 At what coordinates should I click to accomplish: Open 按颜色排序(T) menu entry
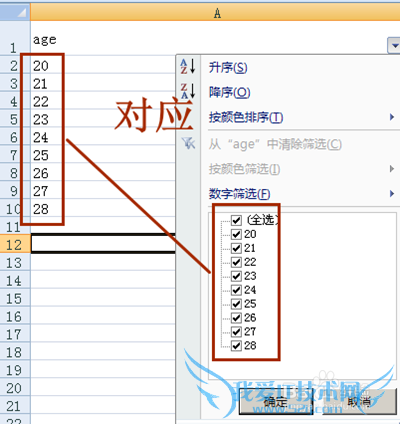pyautogui.click(x=246, y=117)
